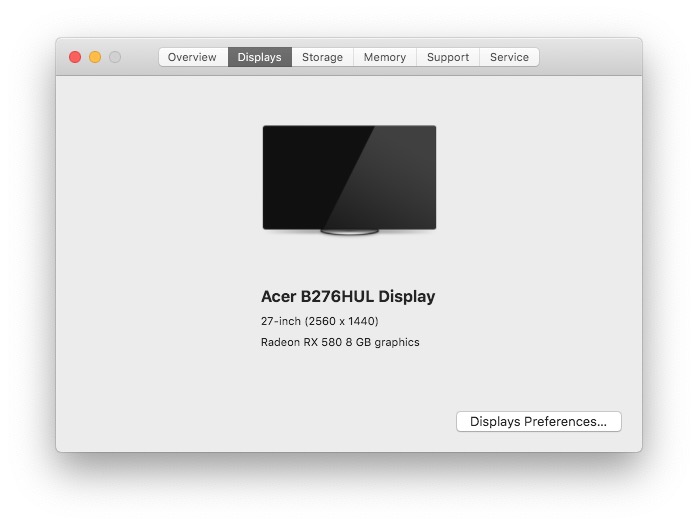Close the window with the red button
The height and width of the screenshot is (526, 698).
(75, 57)
